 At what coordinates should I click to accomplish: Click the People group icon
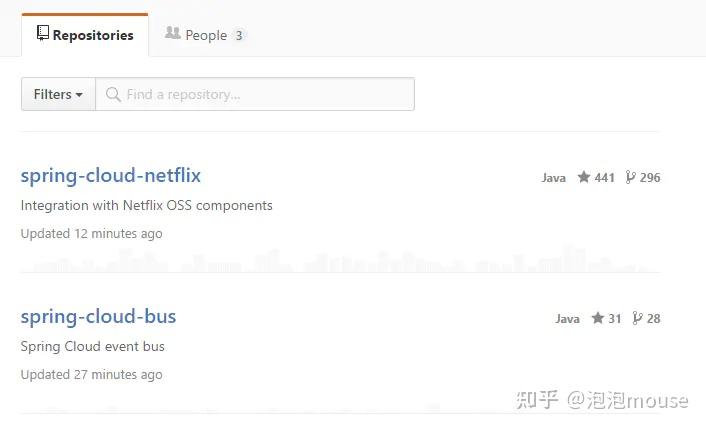(172, 34)
